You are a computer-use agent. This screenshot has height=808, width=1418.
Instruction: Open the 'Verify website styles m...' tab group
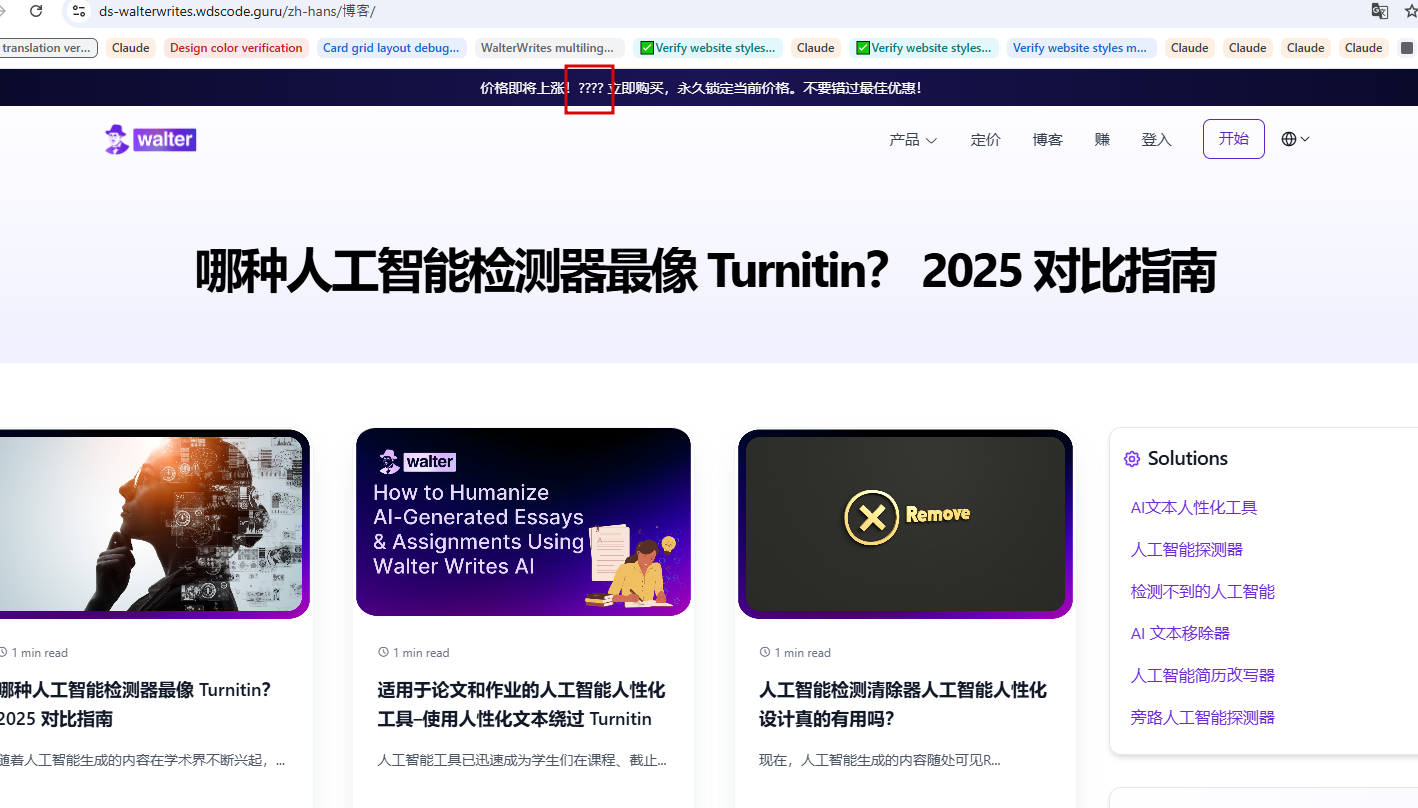1080,48
